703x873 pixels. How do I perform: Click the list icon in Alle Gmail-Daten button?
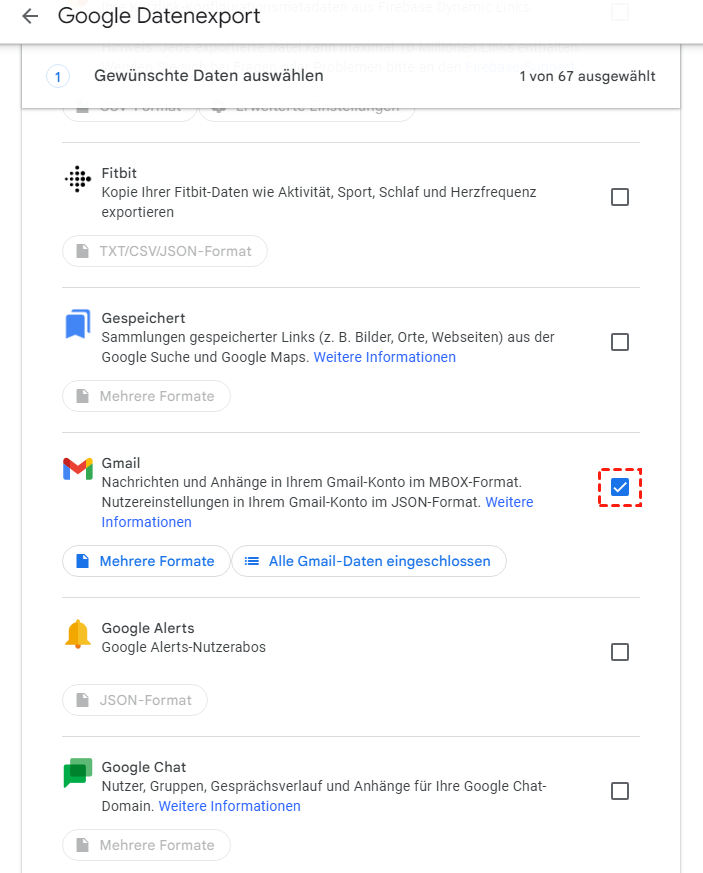[x=252, y=561]
